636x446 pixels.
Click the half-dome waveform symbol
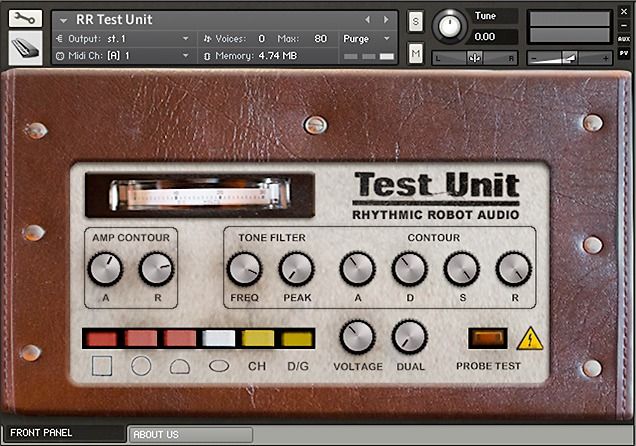point(180,367)
